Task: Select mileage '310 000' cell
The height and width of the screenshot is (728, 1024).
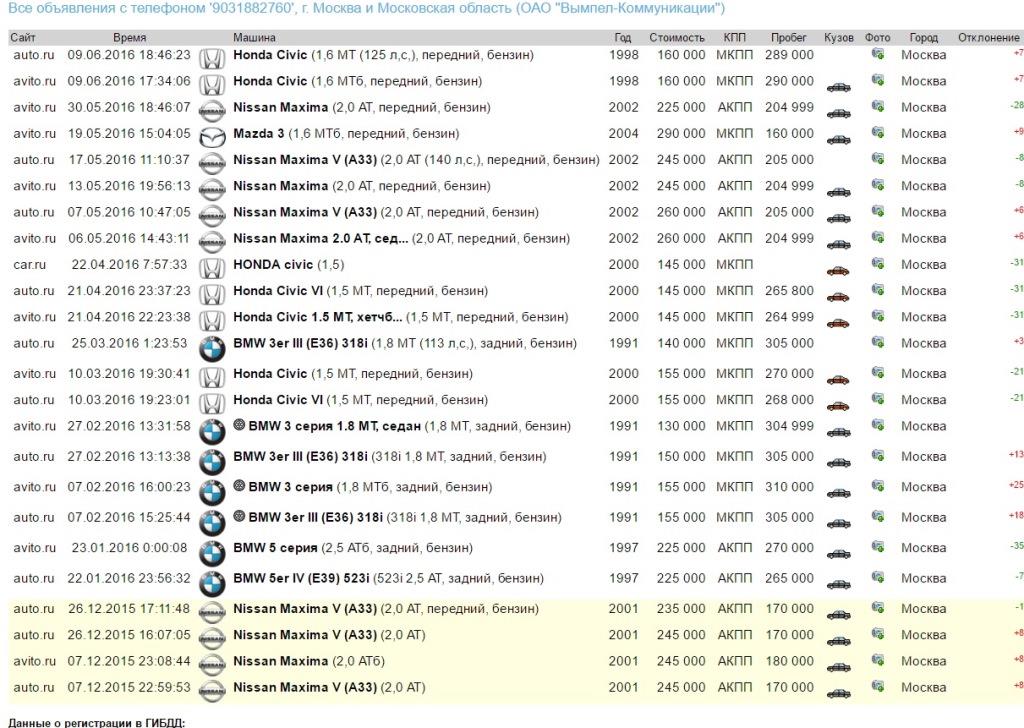Action: [790, 487]
